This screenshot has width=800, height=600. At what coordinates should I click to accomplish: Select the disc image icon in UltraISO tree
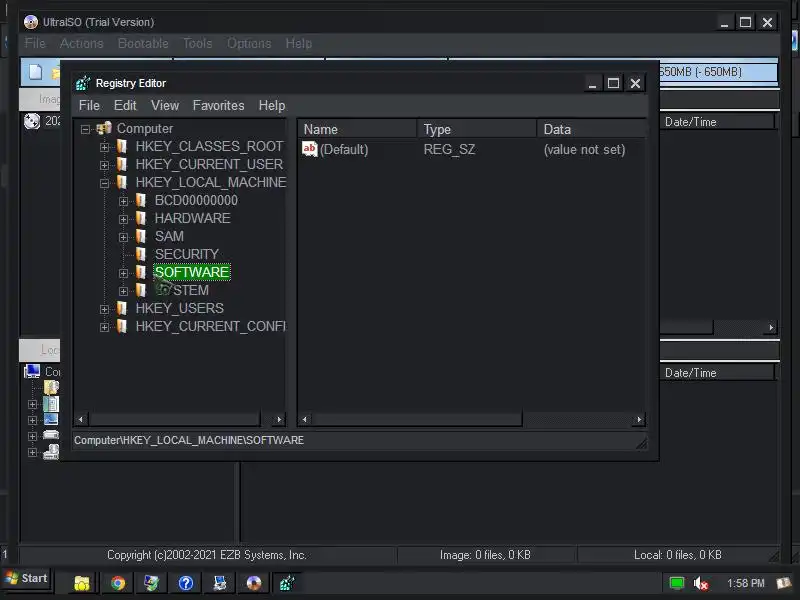(32, 121)
